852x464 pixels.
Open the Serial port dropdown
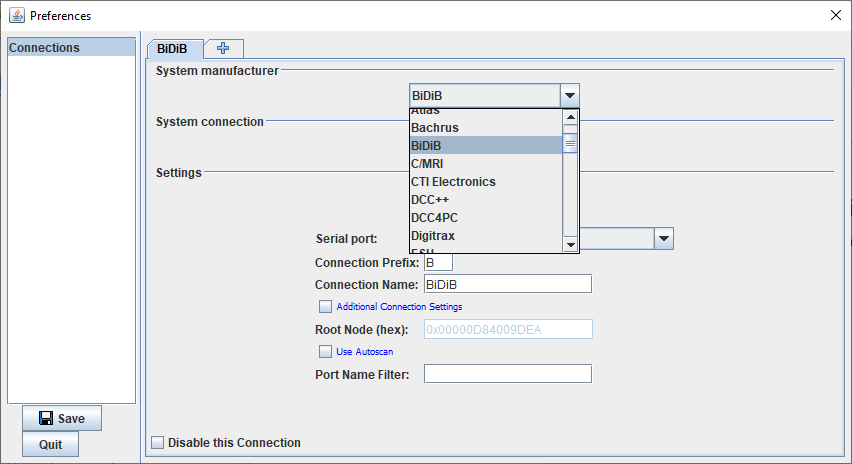[x=663, y=238]
